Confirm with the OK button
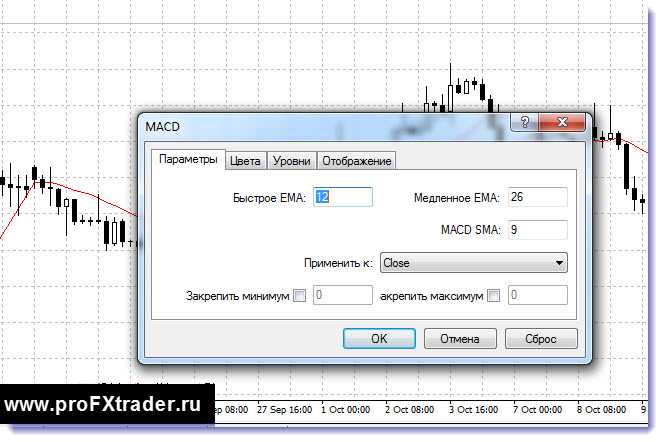 point(379,339)
